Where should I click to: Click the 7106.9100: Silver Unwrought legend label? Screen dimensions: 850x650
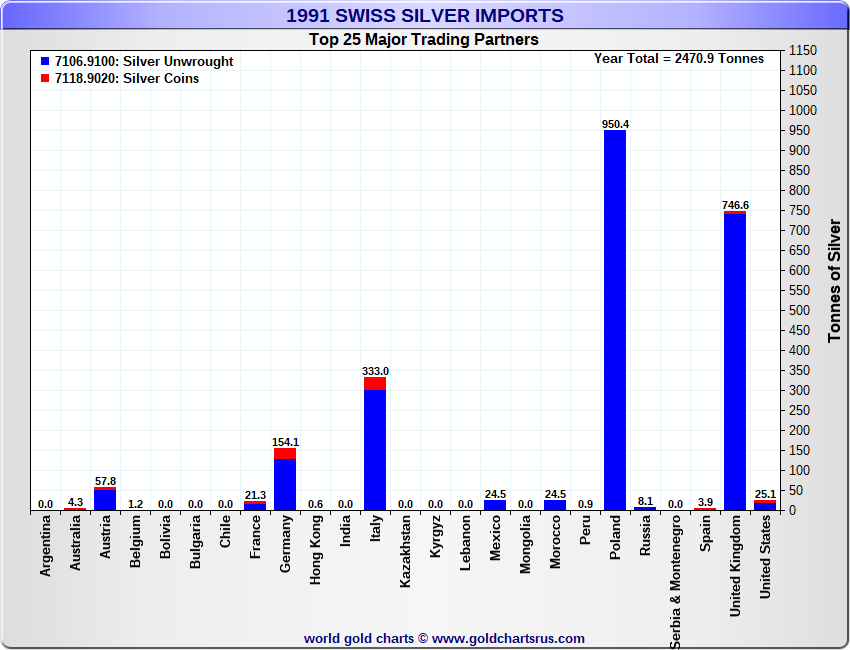click(x=144, y=61)
